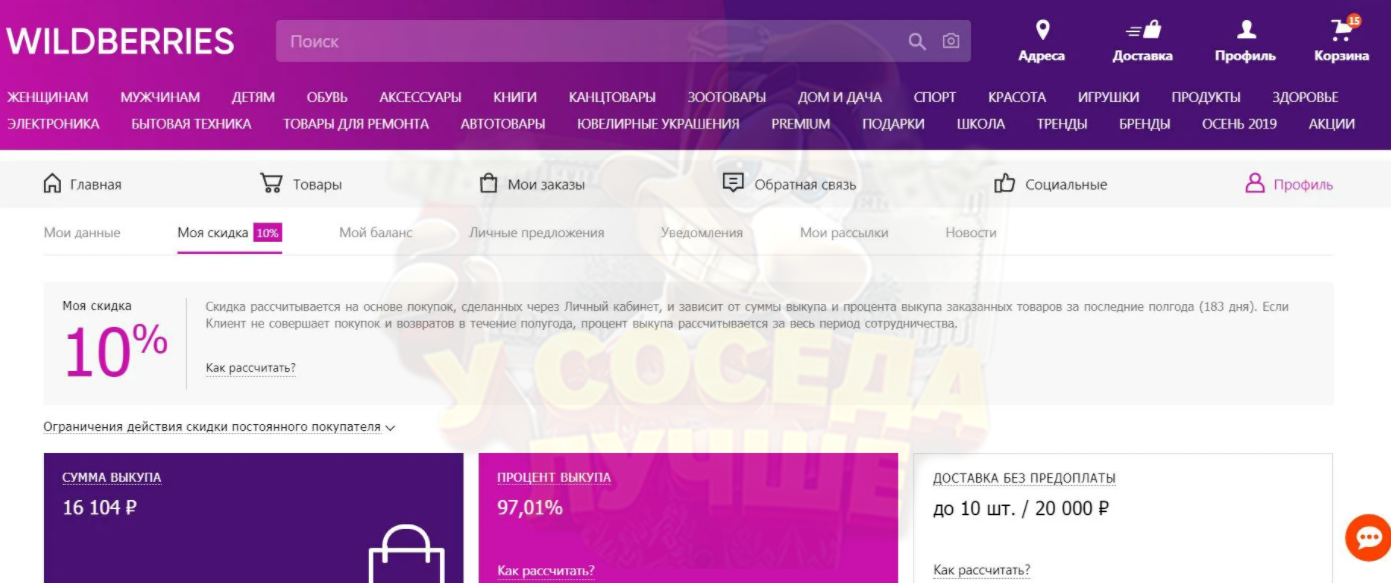Open the КАНЦТОВАРЫ category
The image size is (1391, 583).
tap(612, 97)
